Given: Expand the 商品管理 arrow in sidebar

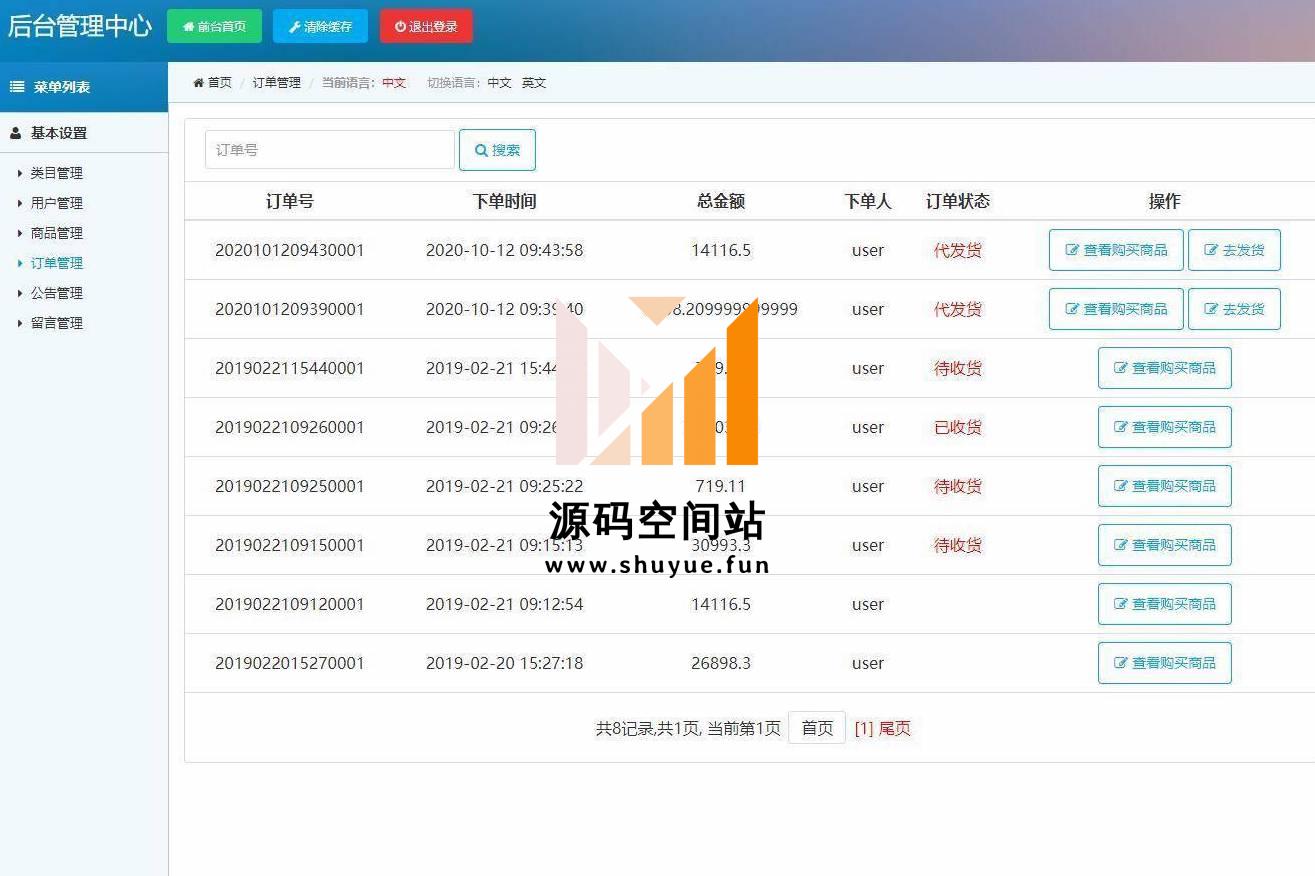Looking at the screenshot, I should click(20, 233).
